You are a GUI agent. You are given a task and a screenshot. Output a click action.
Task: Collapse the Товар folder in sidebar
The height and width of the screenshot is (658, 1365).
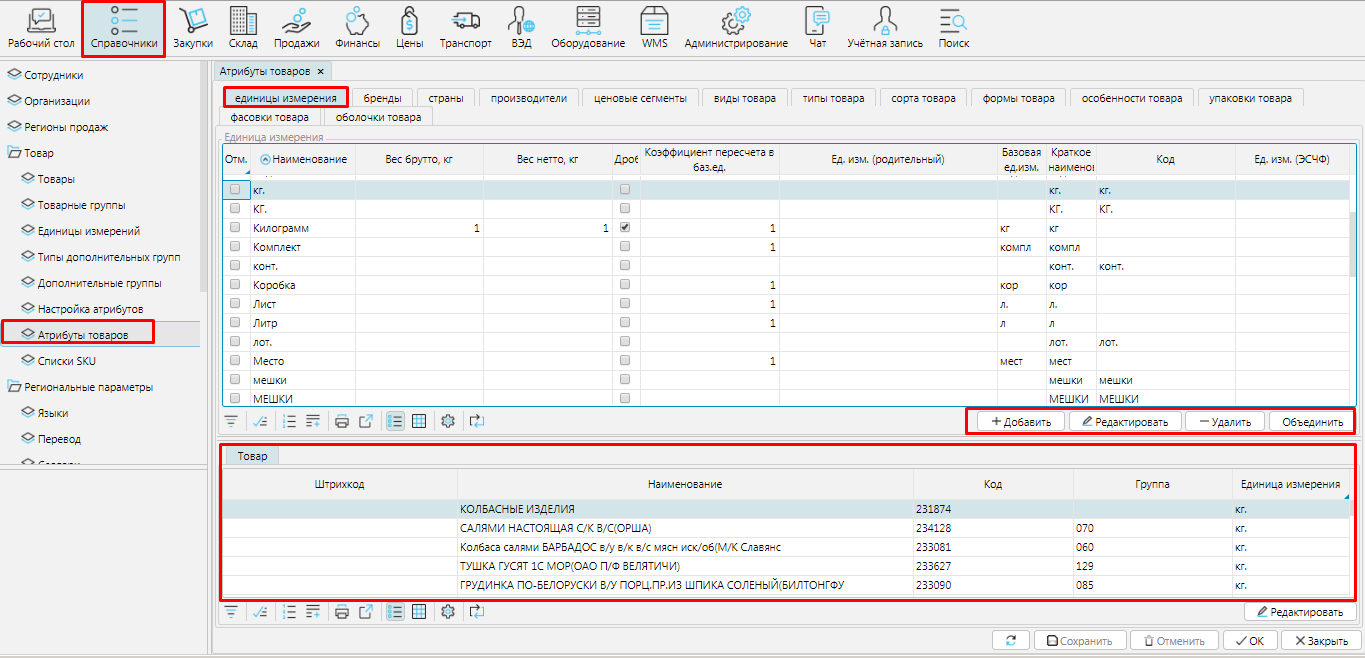click(14, 153)
